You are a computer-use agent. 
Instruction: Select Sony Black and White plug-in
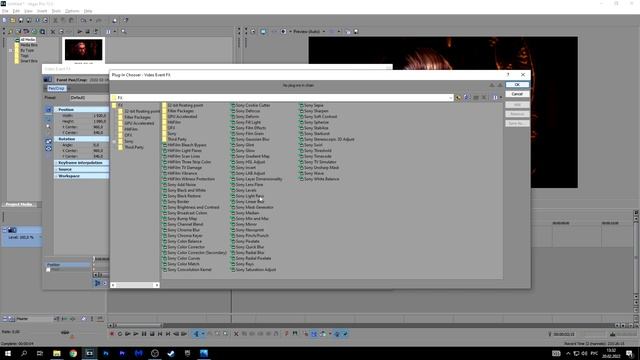184,190
